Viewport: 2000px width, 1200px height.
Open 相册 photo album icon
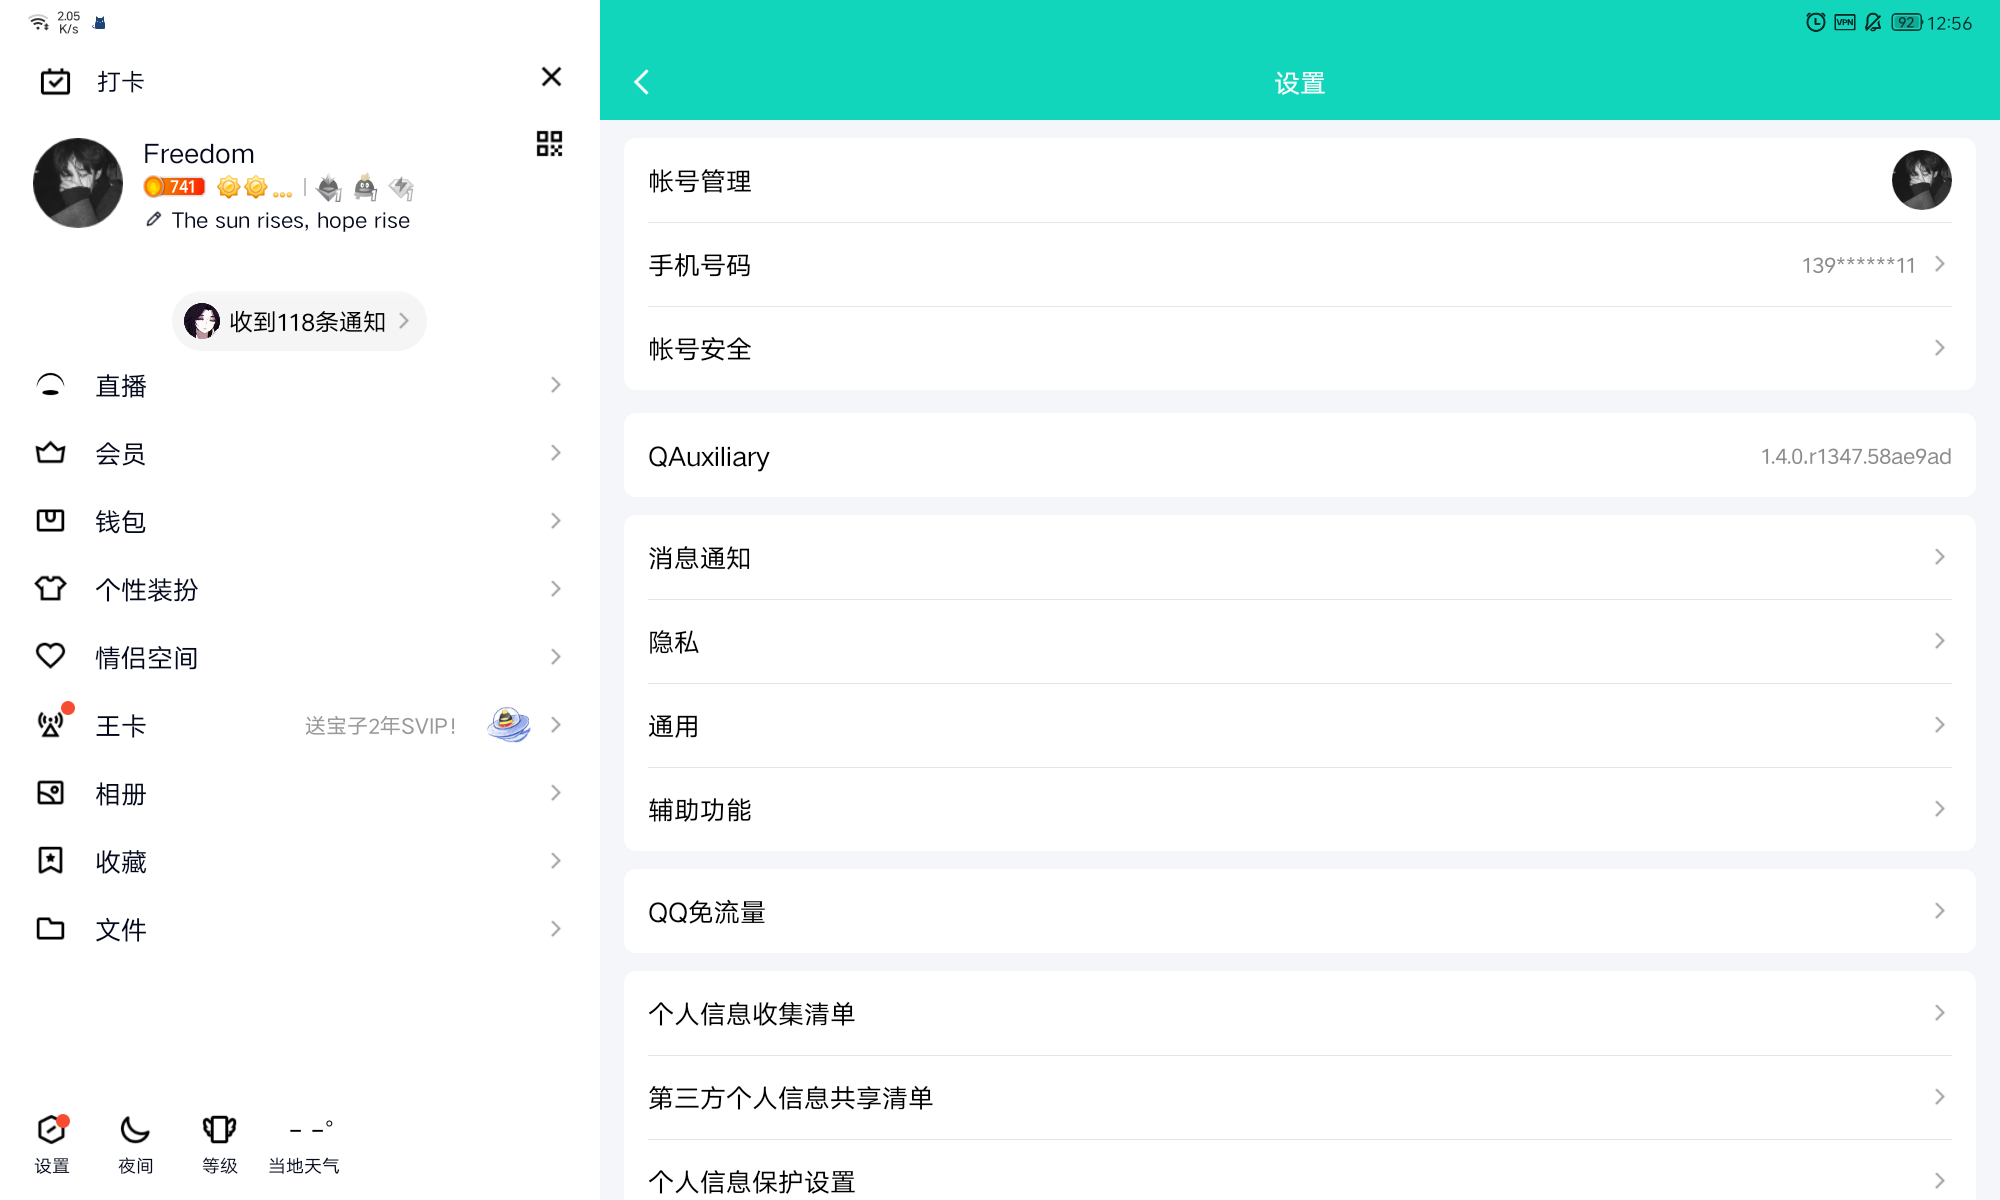click(51, 793)
